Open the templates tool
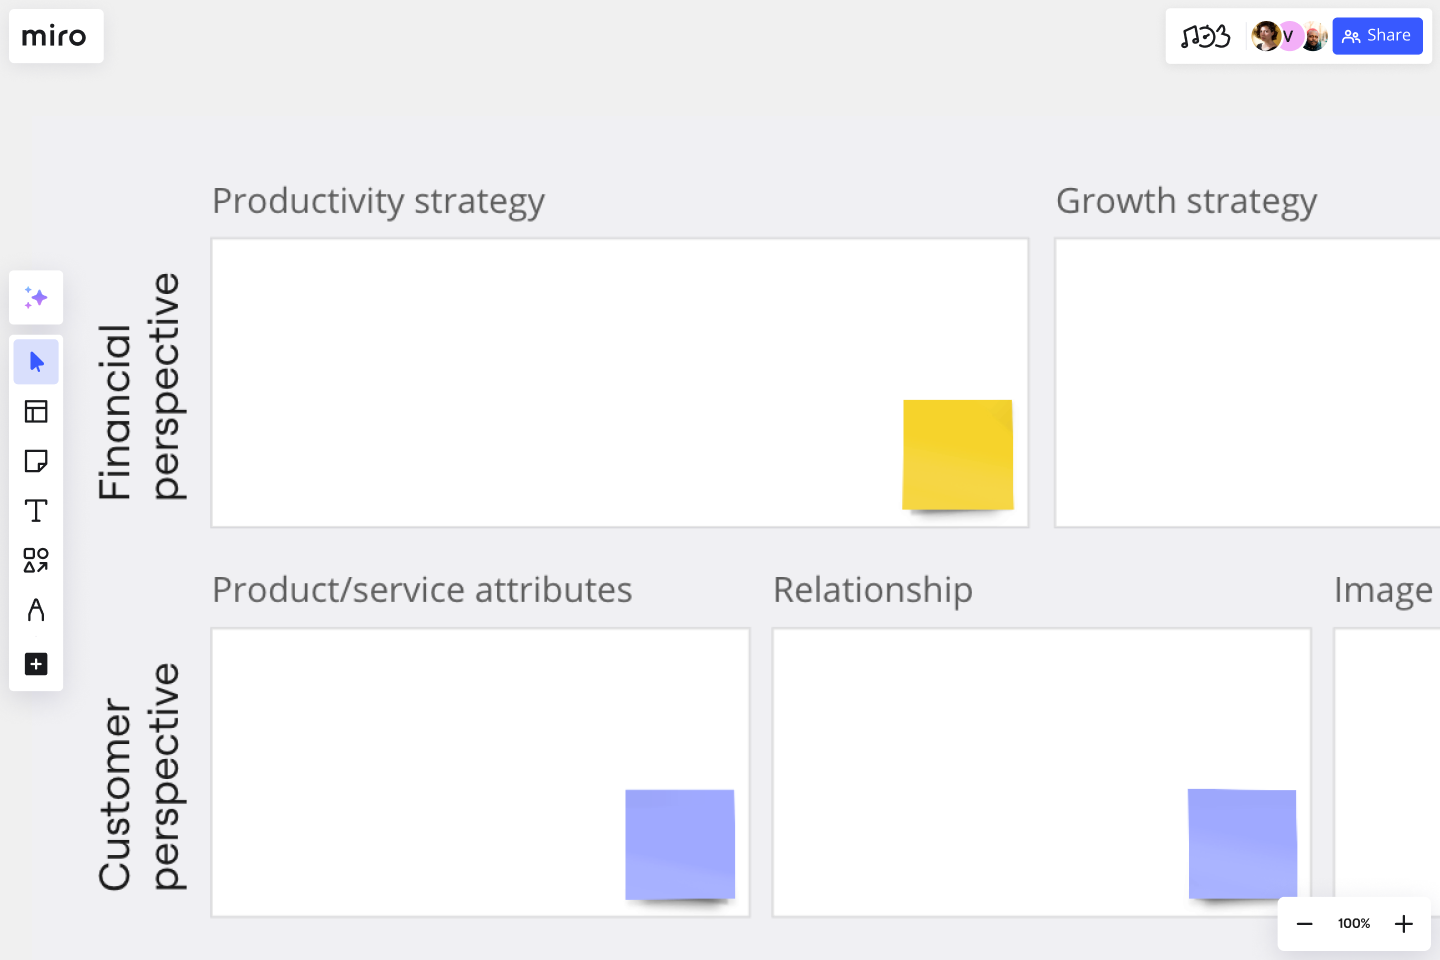This screenshot has width=1440, height=960. pos(36,411)
